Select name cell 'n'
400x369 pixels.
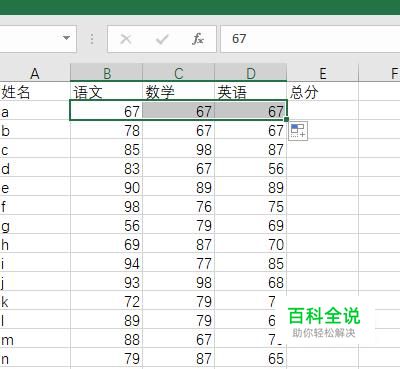[x=35, y=357]
